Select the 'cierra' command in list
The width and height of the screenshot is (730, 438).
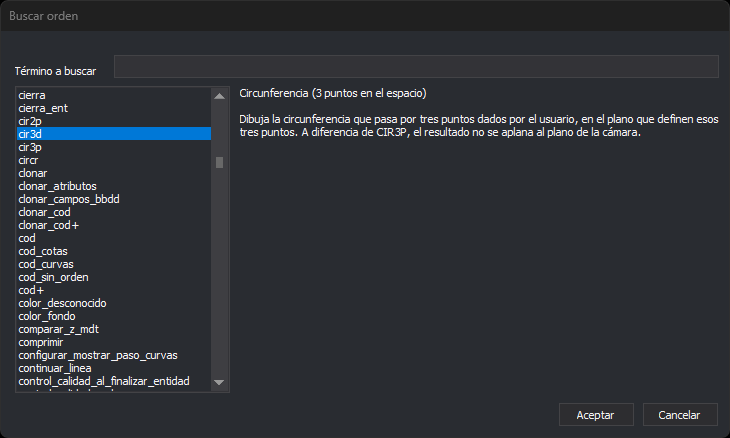point(114,95)
